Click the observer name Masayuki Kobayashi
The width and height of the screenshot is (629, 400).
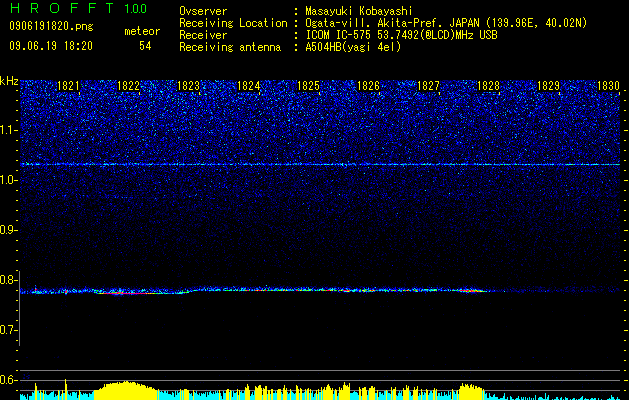click(x=359, y=11)
